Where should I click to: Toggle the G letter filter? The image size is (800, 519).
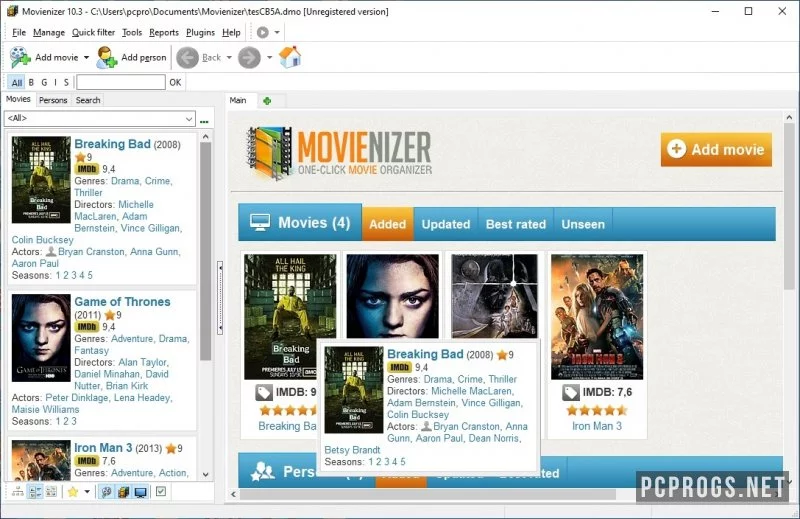click(x=44, y=82)
